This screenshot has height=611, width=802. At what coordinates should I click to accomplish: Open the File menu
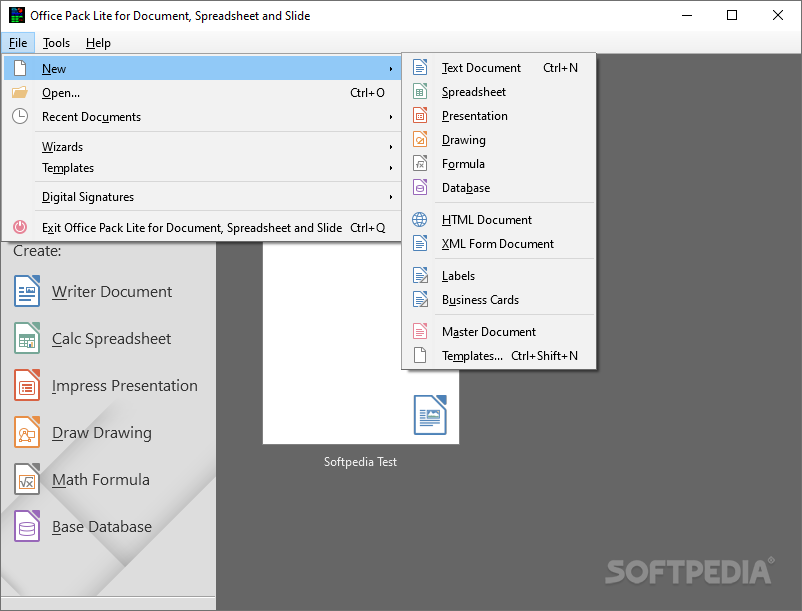click(x=18, y=42)
